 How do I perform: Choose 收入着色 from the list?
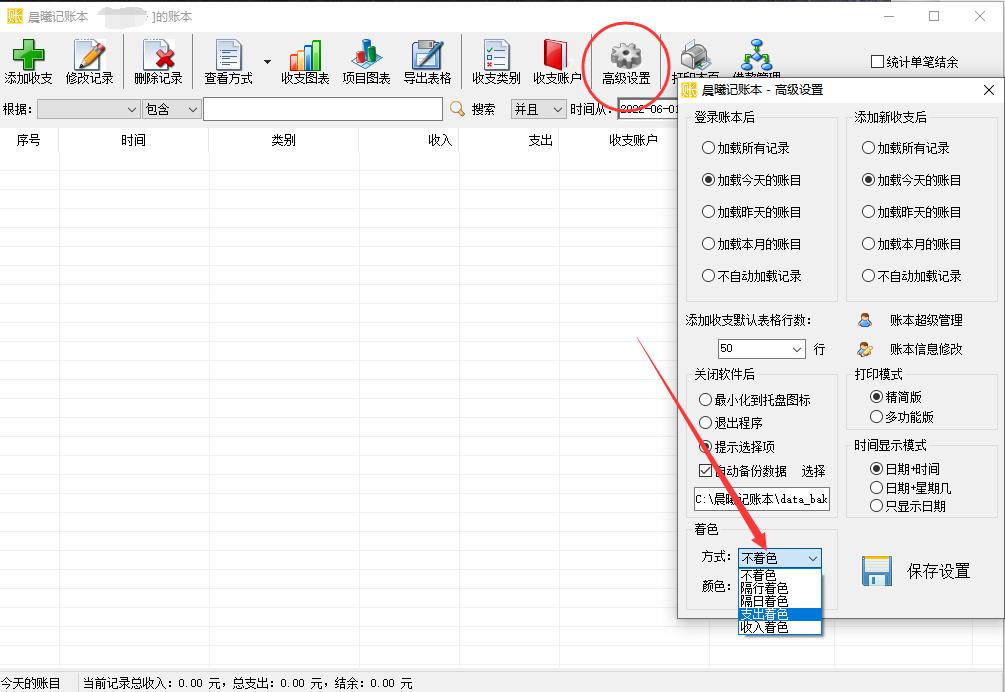779,627
